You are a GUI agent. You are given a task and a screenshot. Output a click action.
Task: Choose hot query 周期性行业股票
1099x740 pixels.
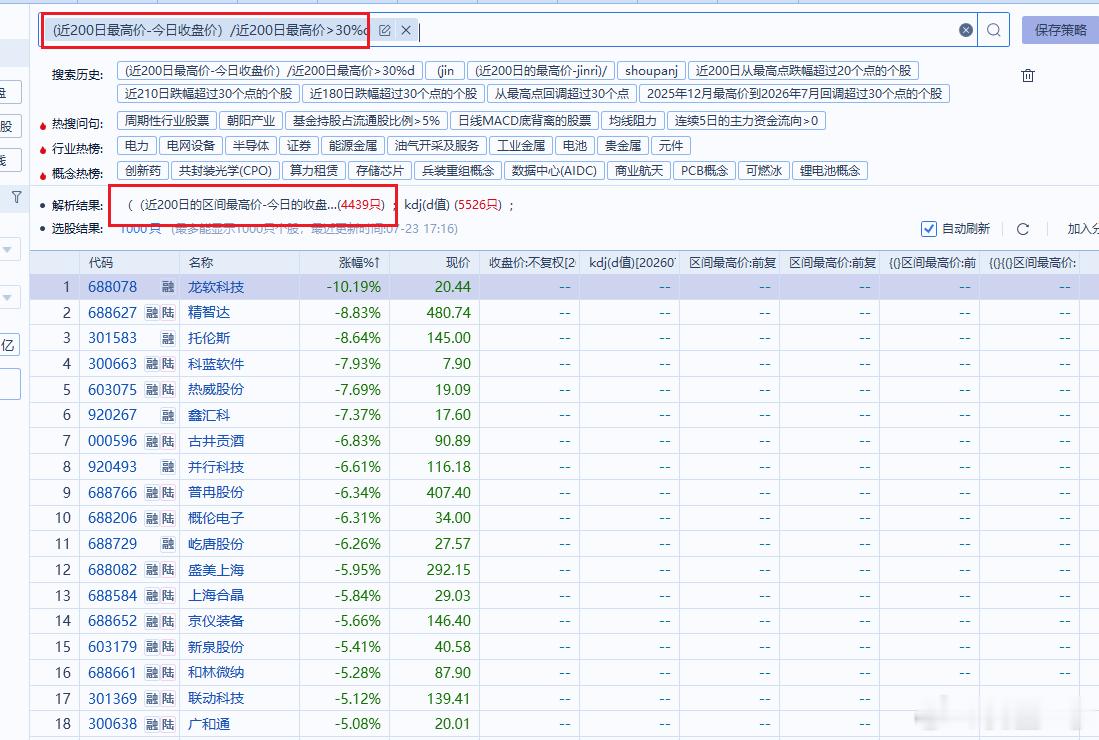coord(167,121)
